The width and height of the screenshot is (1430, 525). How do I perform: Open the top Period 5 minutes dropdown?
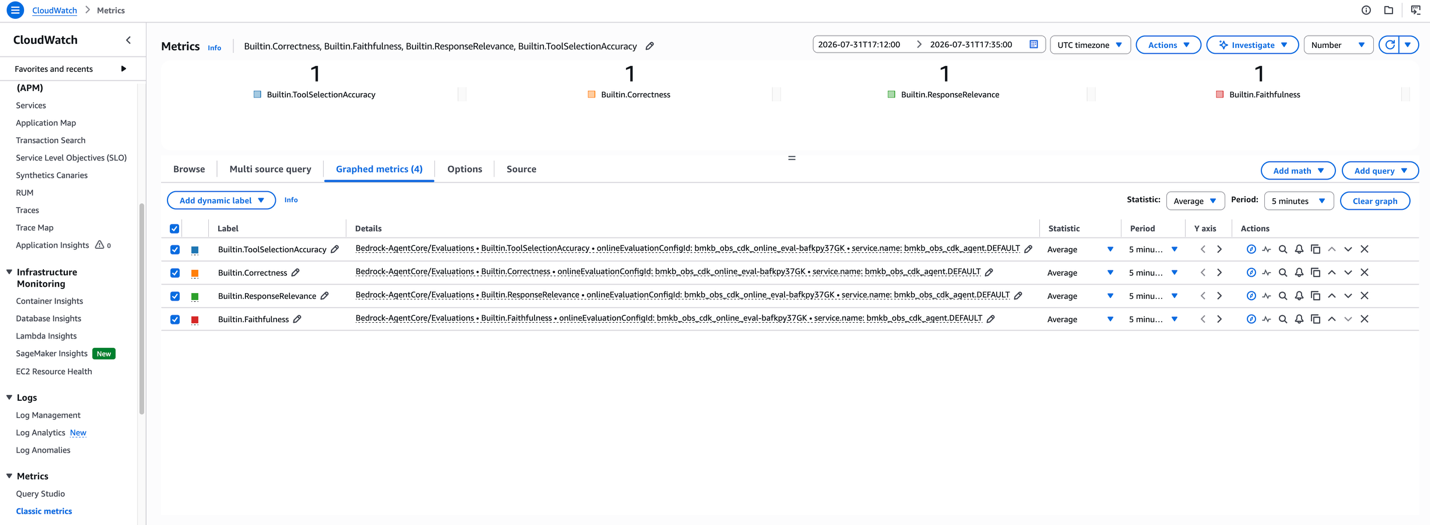click(x=1298, y=201)
